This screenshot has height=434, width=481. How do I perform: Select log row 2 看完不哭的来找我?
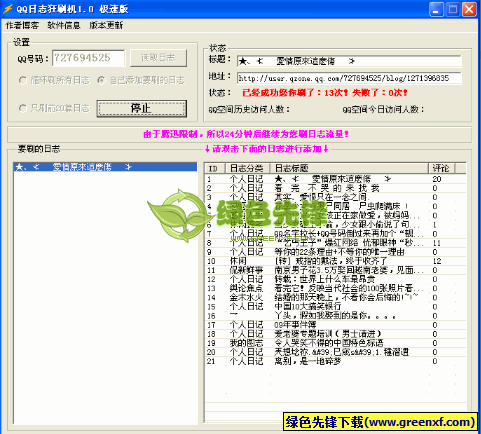click(x=335, y=188)
